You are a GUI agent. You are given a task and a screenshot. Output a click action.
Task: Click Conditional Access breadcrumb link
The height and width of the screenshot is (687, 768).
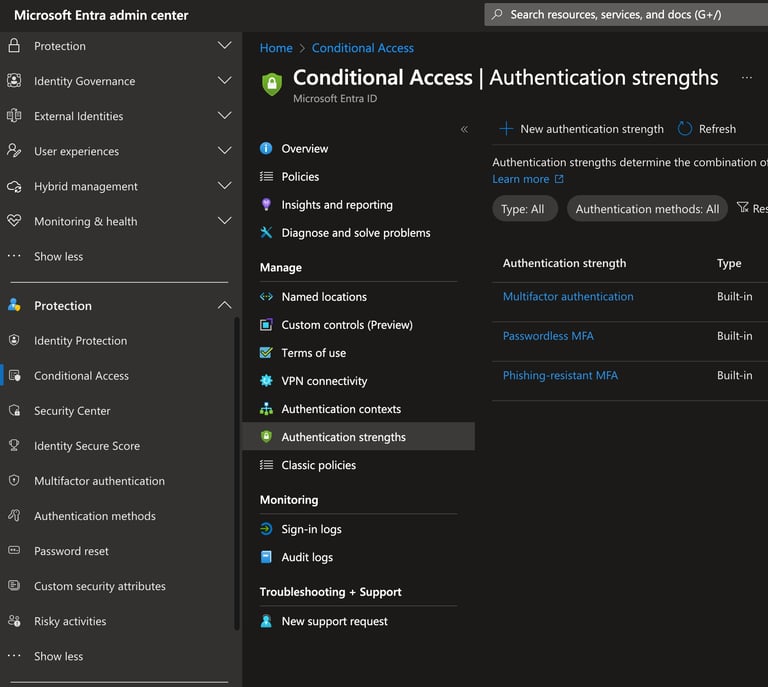click(362, 48)
